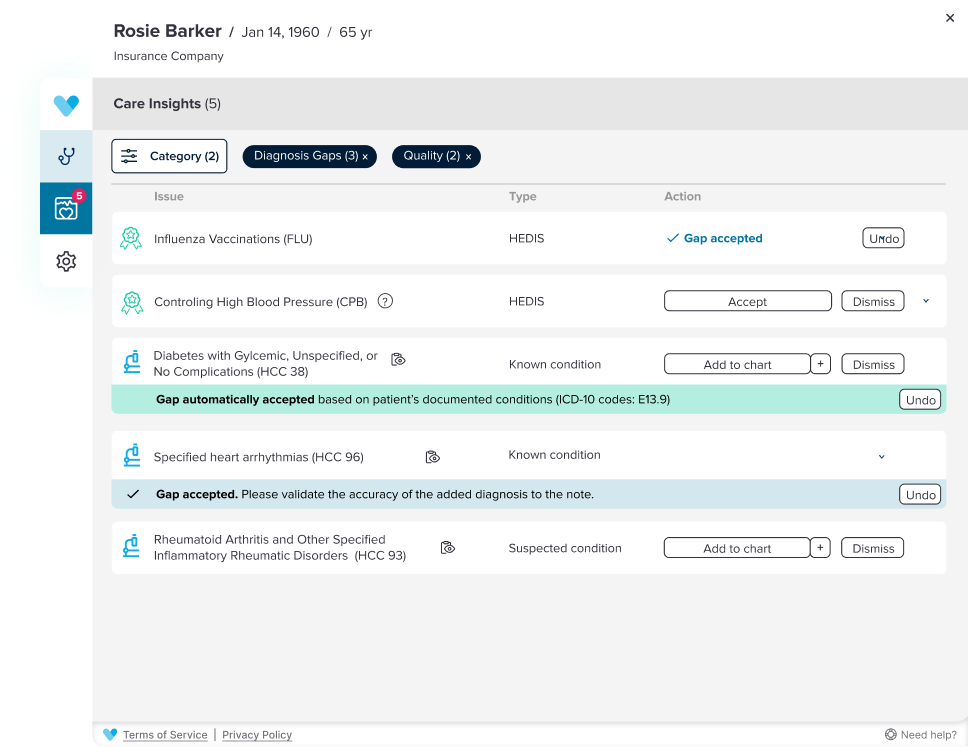Open the Privacy Policy link
This screenshot has width=968, height=747.
pos(257,735)
